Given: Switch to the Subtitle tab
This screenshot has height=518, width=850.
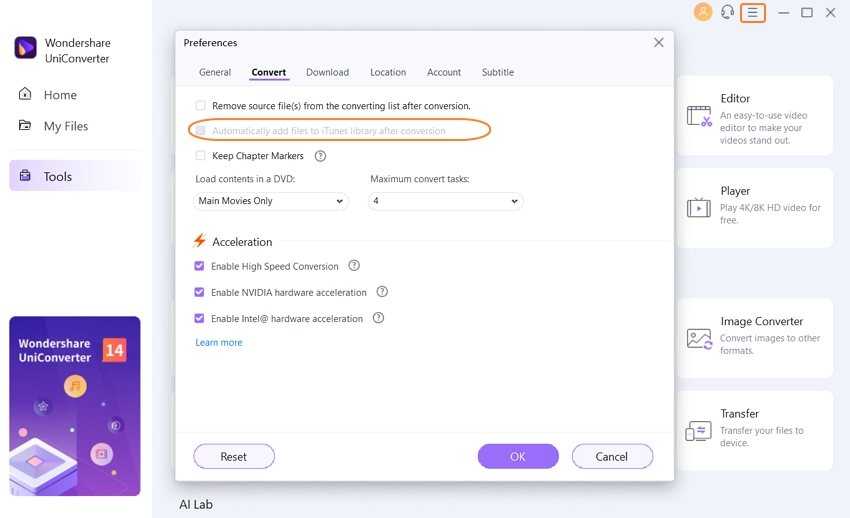Looking at the screenshot, I should click(497, 72).
